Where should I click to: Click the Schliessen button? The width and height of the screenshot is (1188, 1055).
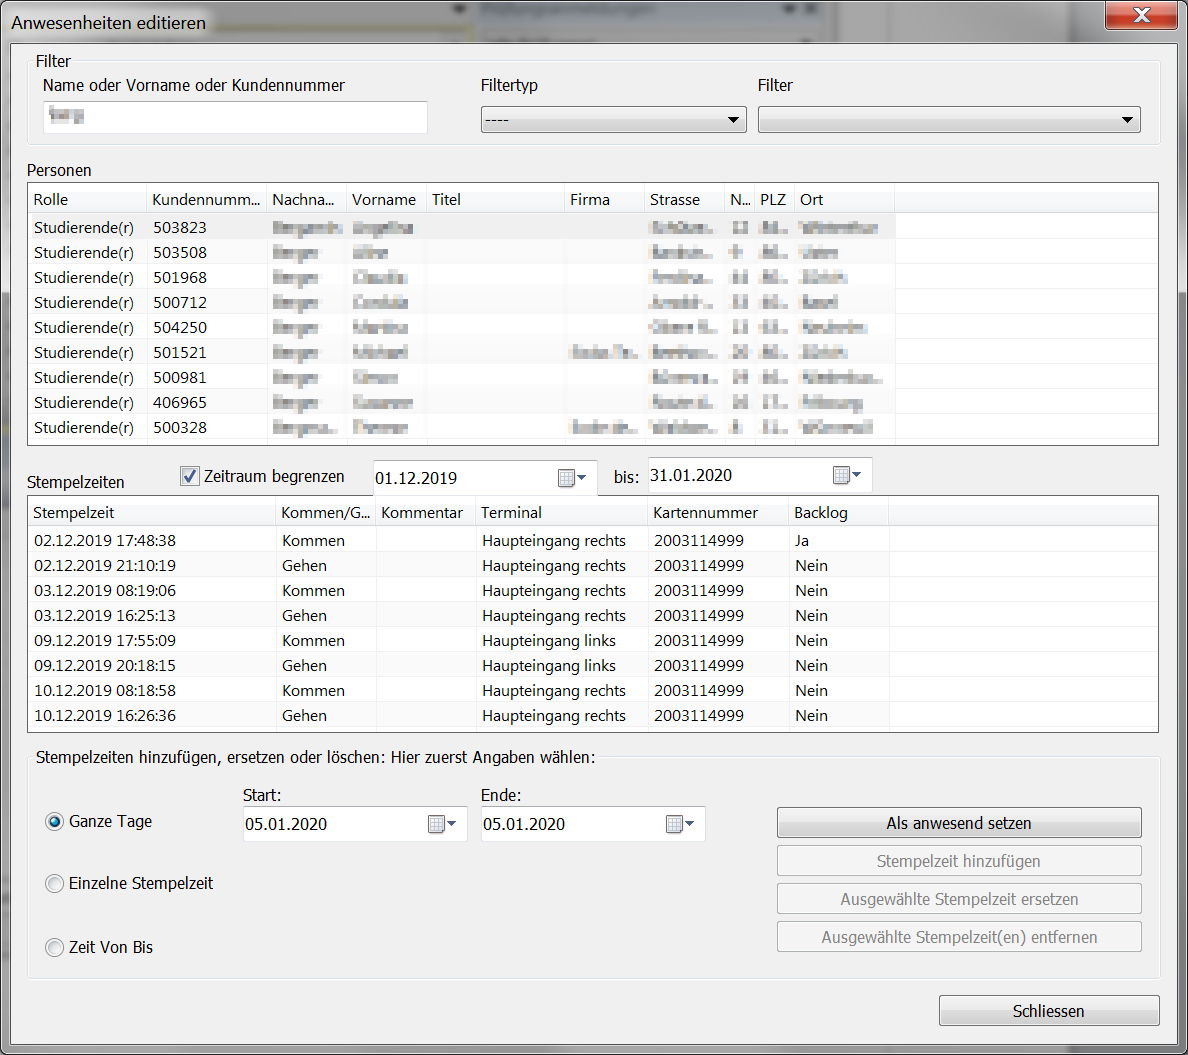click(1048, 1011)
